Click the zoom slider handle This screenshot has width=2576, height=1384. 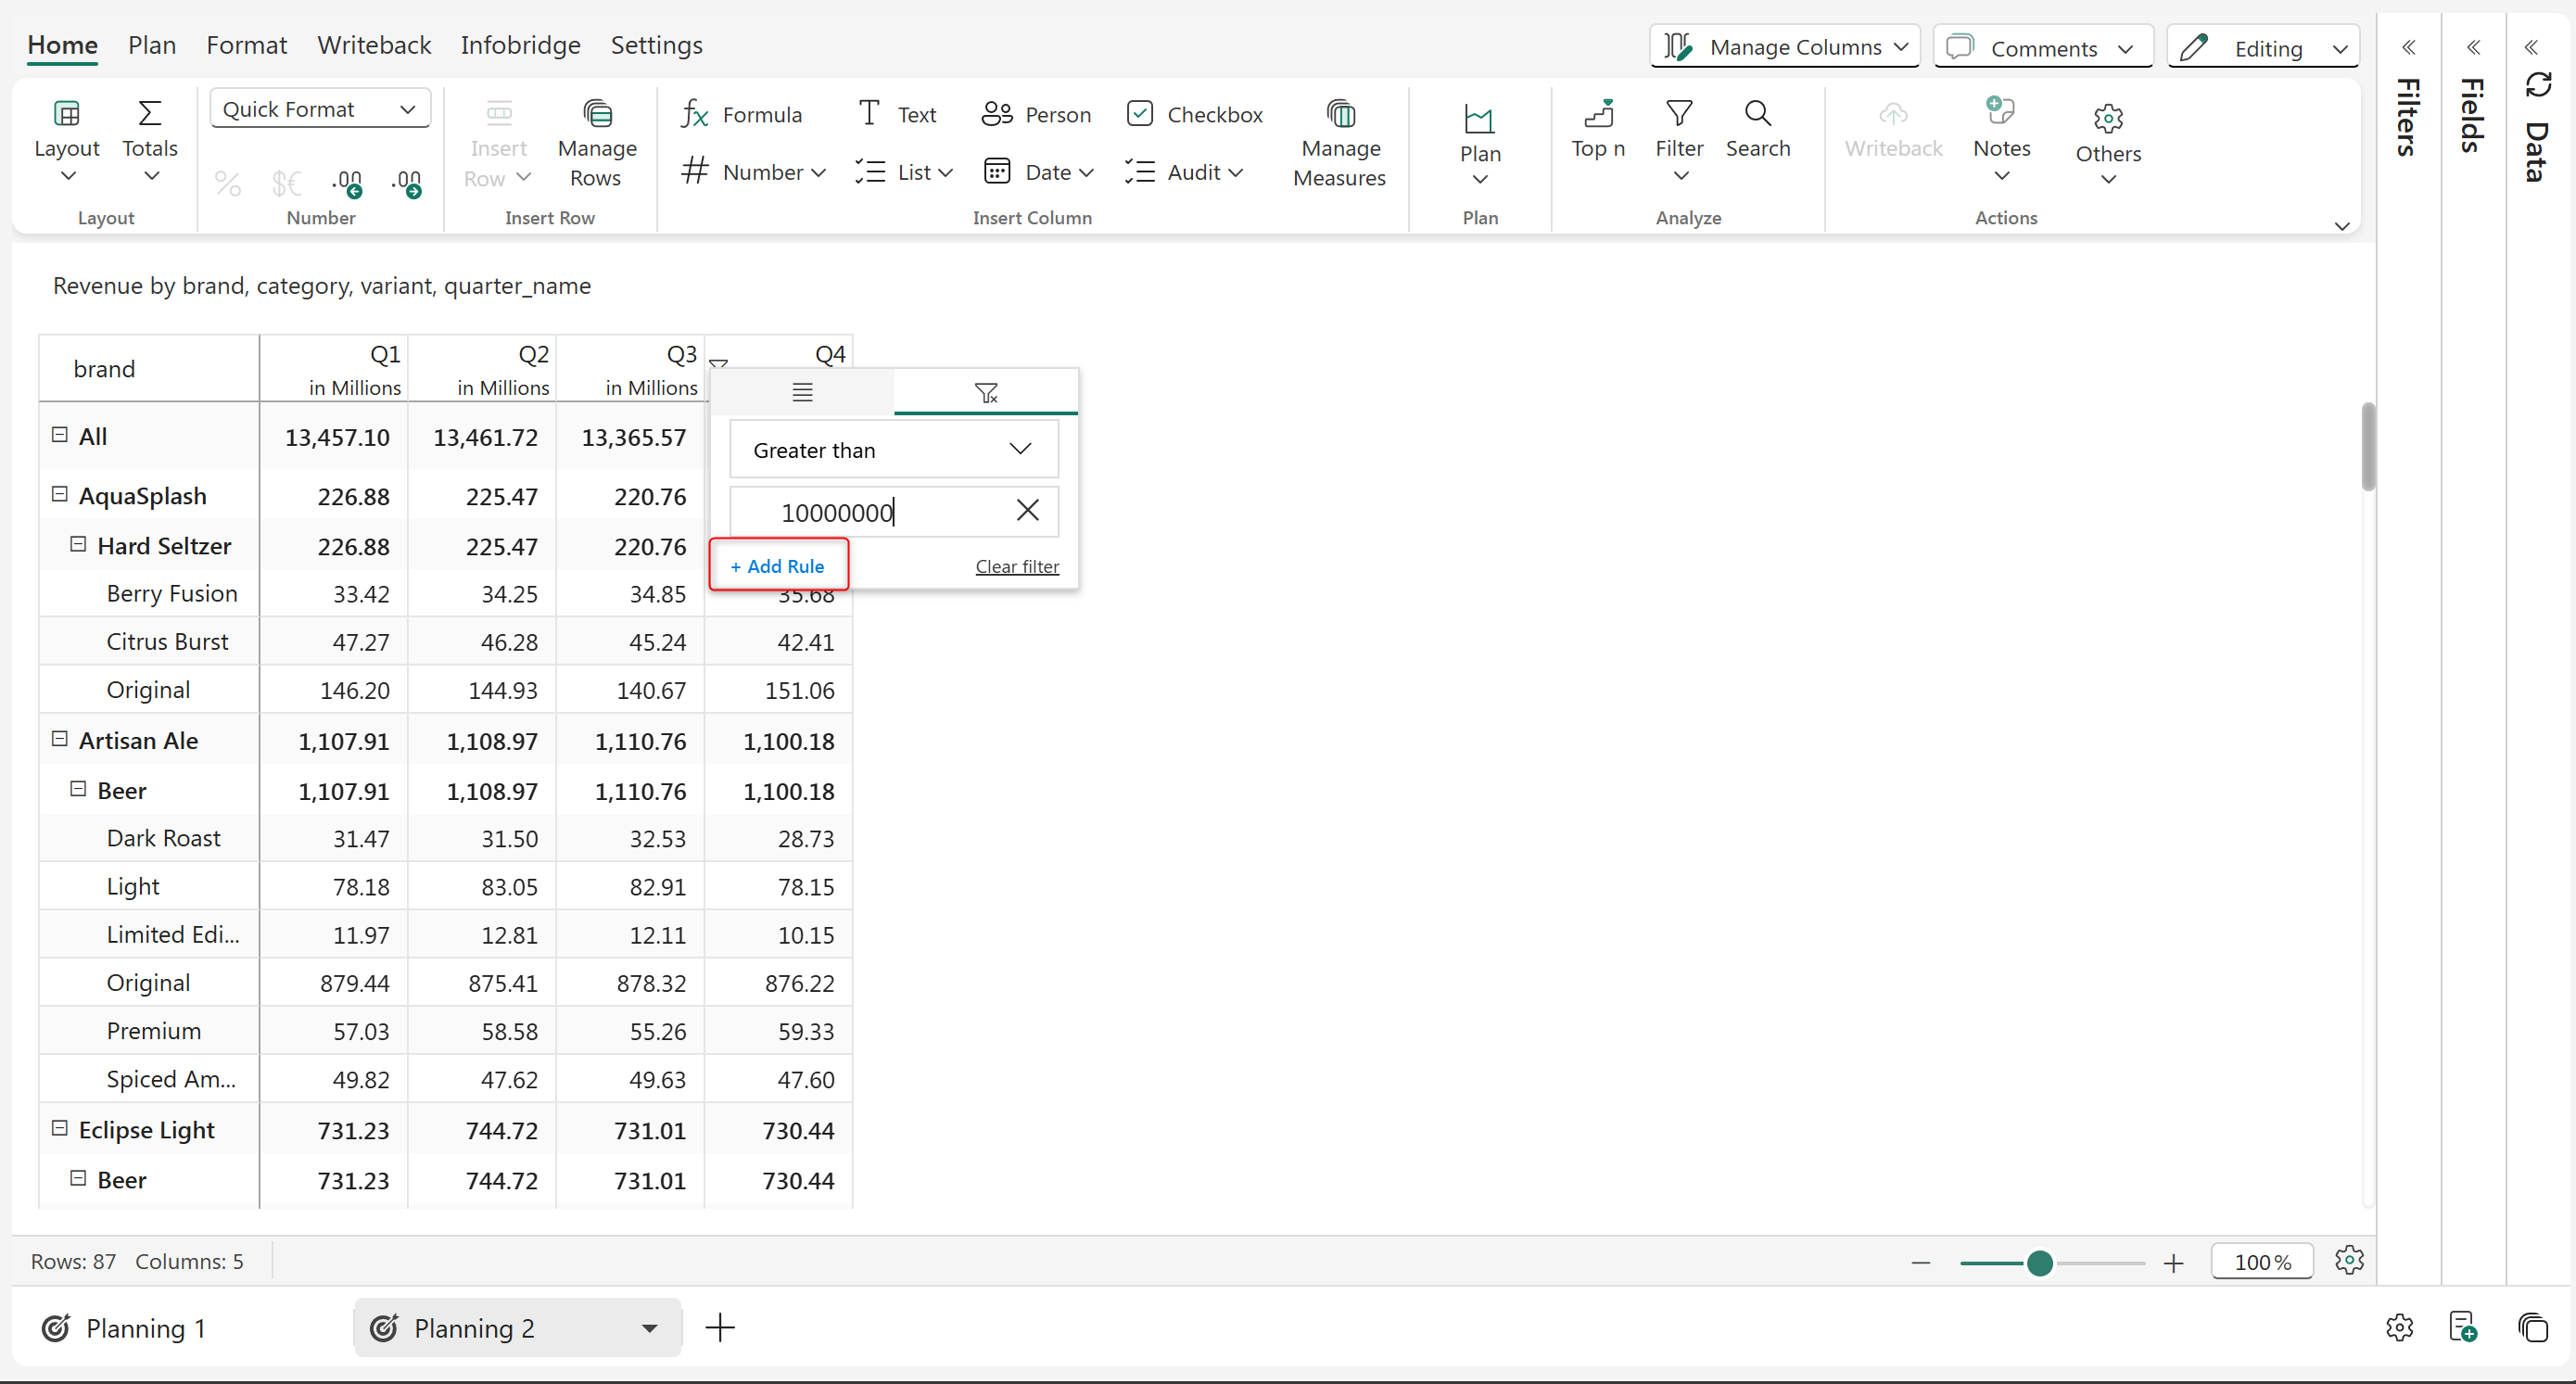click(x=2039, y=1263)
